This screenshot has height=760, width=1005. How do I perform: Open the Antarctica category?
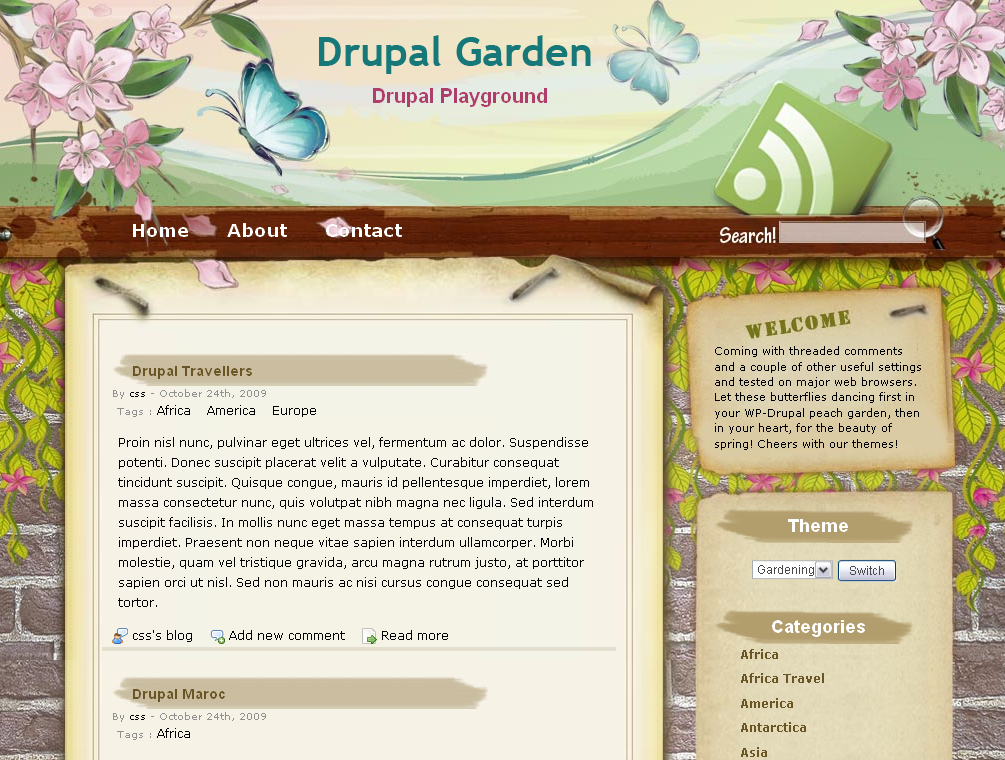(x=774, y=728)
